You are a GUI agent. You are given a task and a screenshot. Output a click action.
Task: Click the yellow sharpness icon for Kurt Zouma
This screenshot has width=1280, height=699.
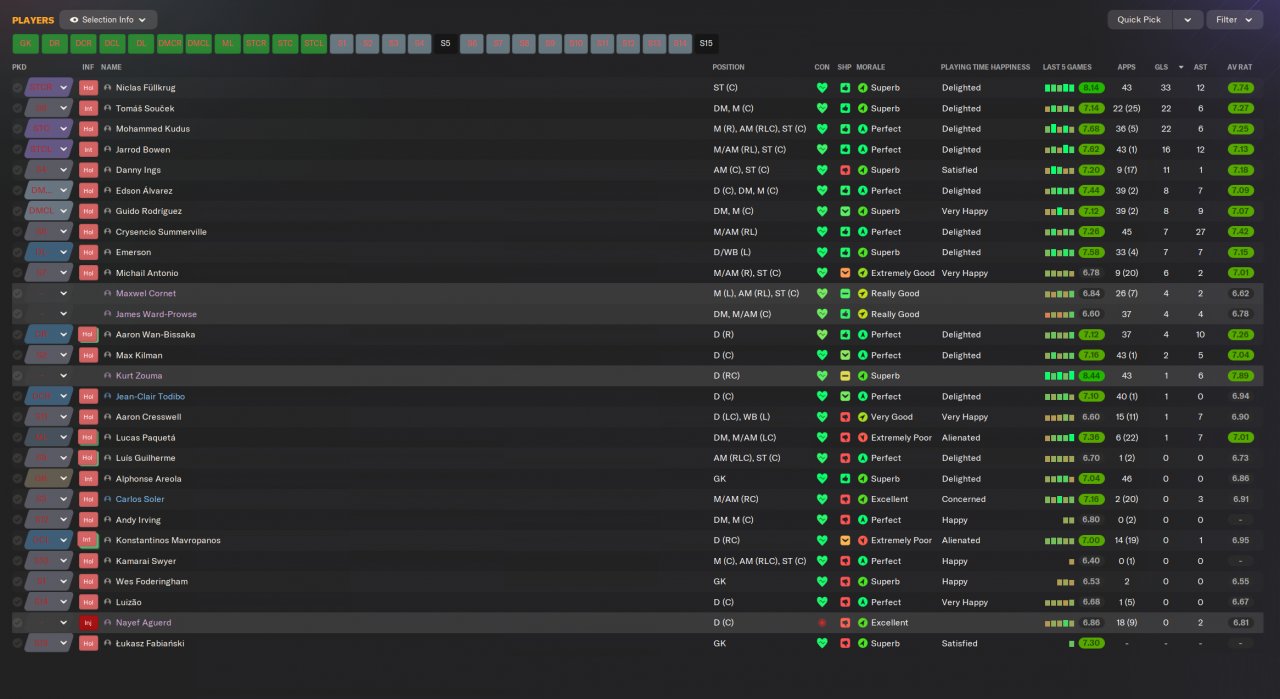click(845, 376)
